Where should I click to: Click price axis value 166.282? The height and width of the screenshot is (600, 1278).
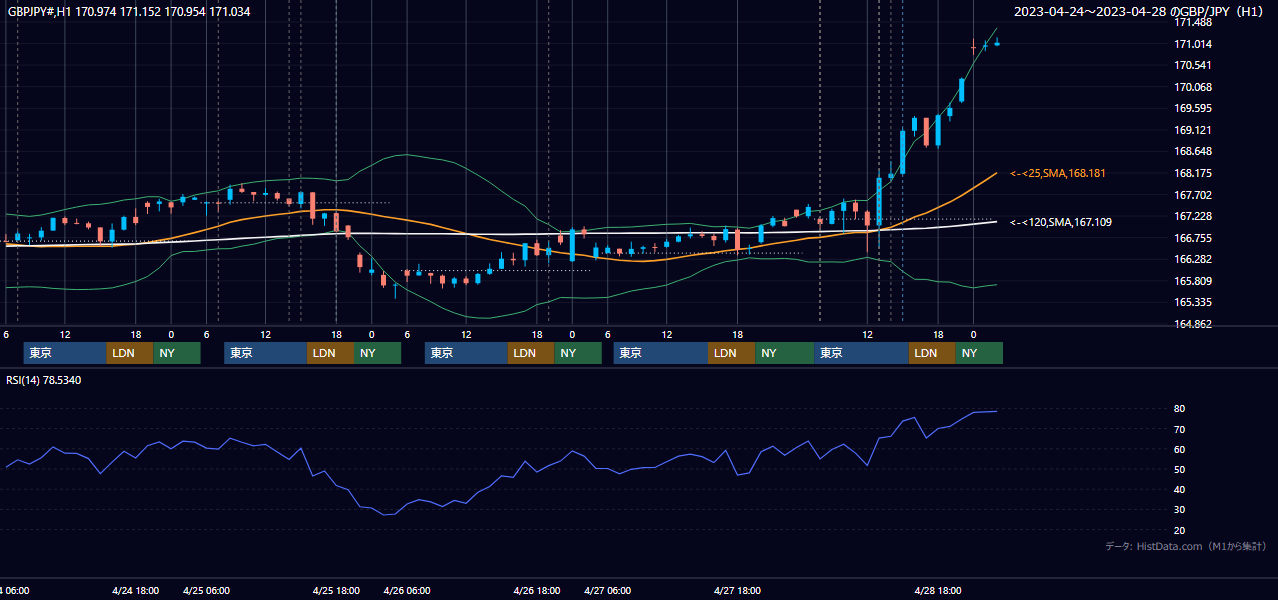pos(1193,259)
